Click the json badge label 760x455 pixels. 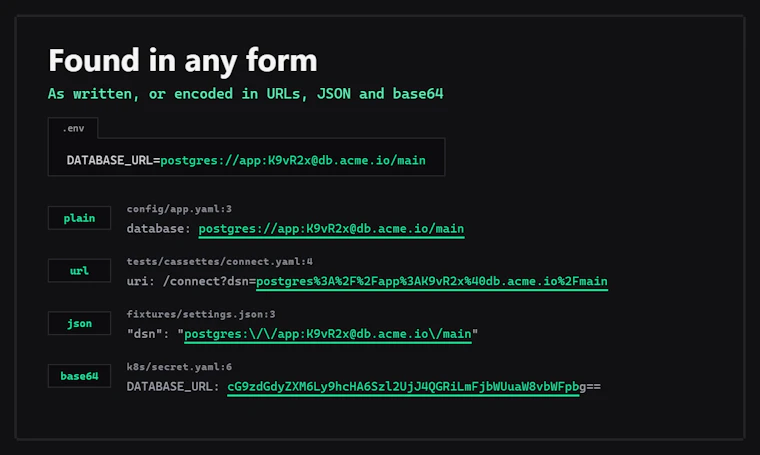79,323
